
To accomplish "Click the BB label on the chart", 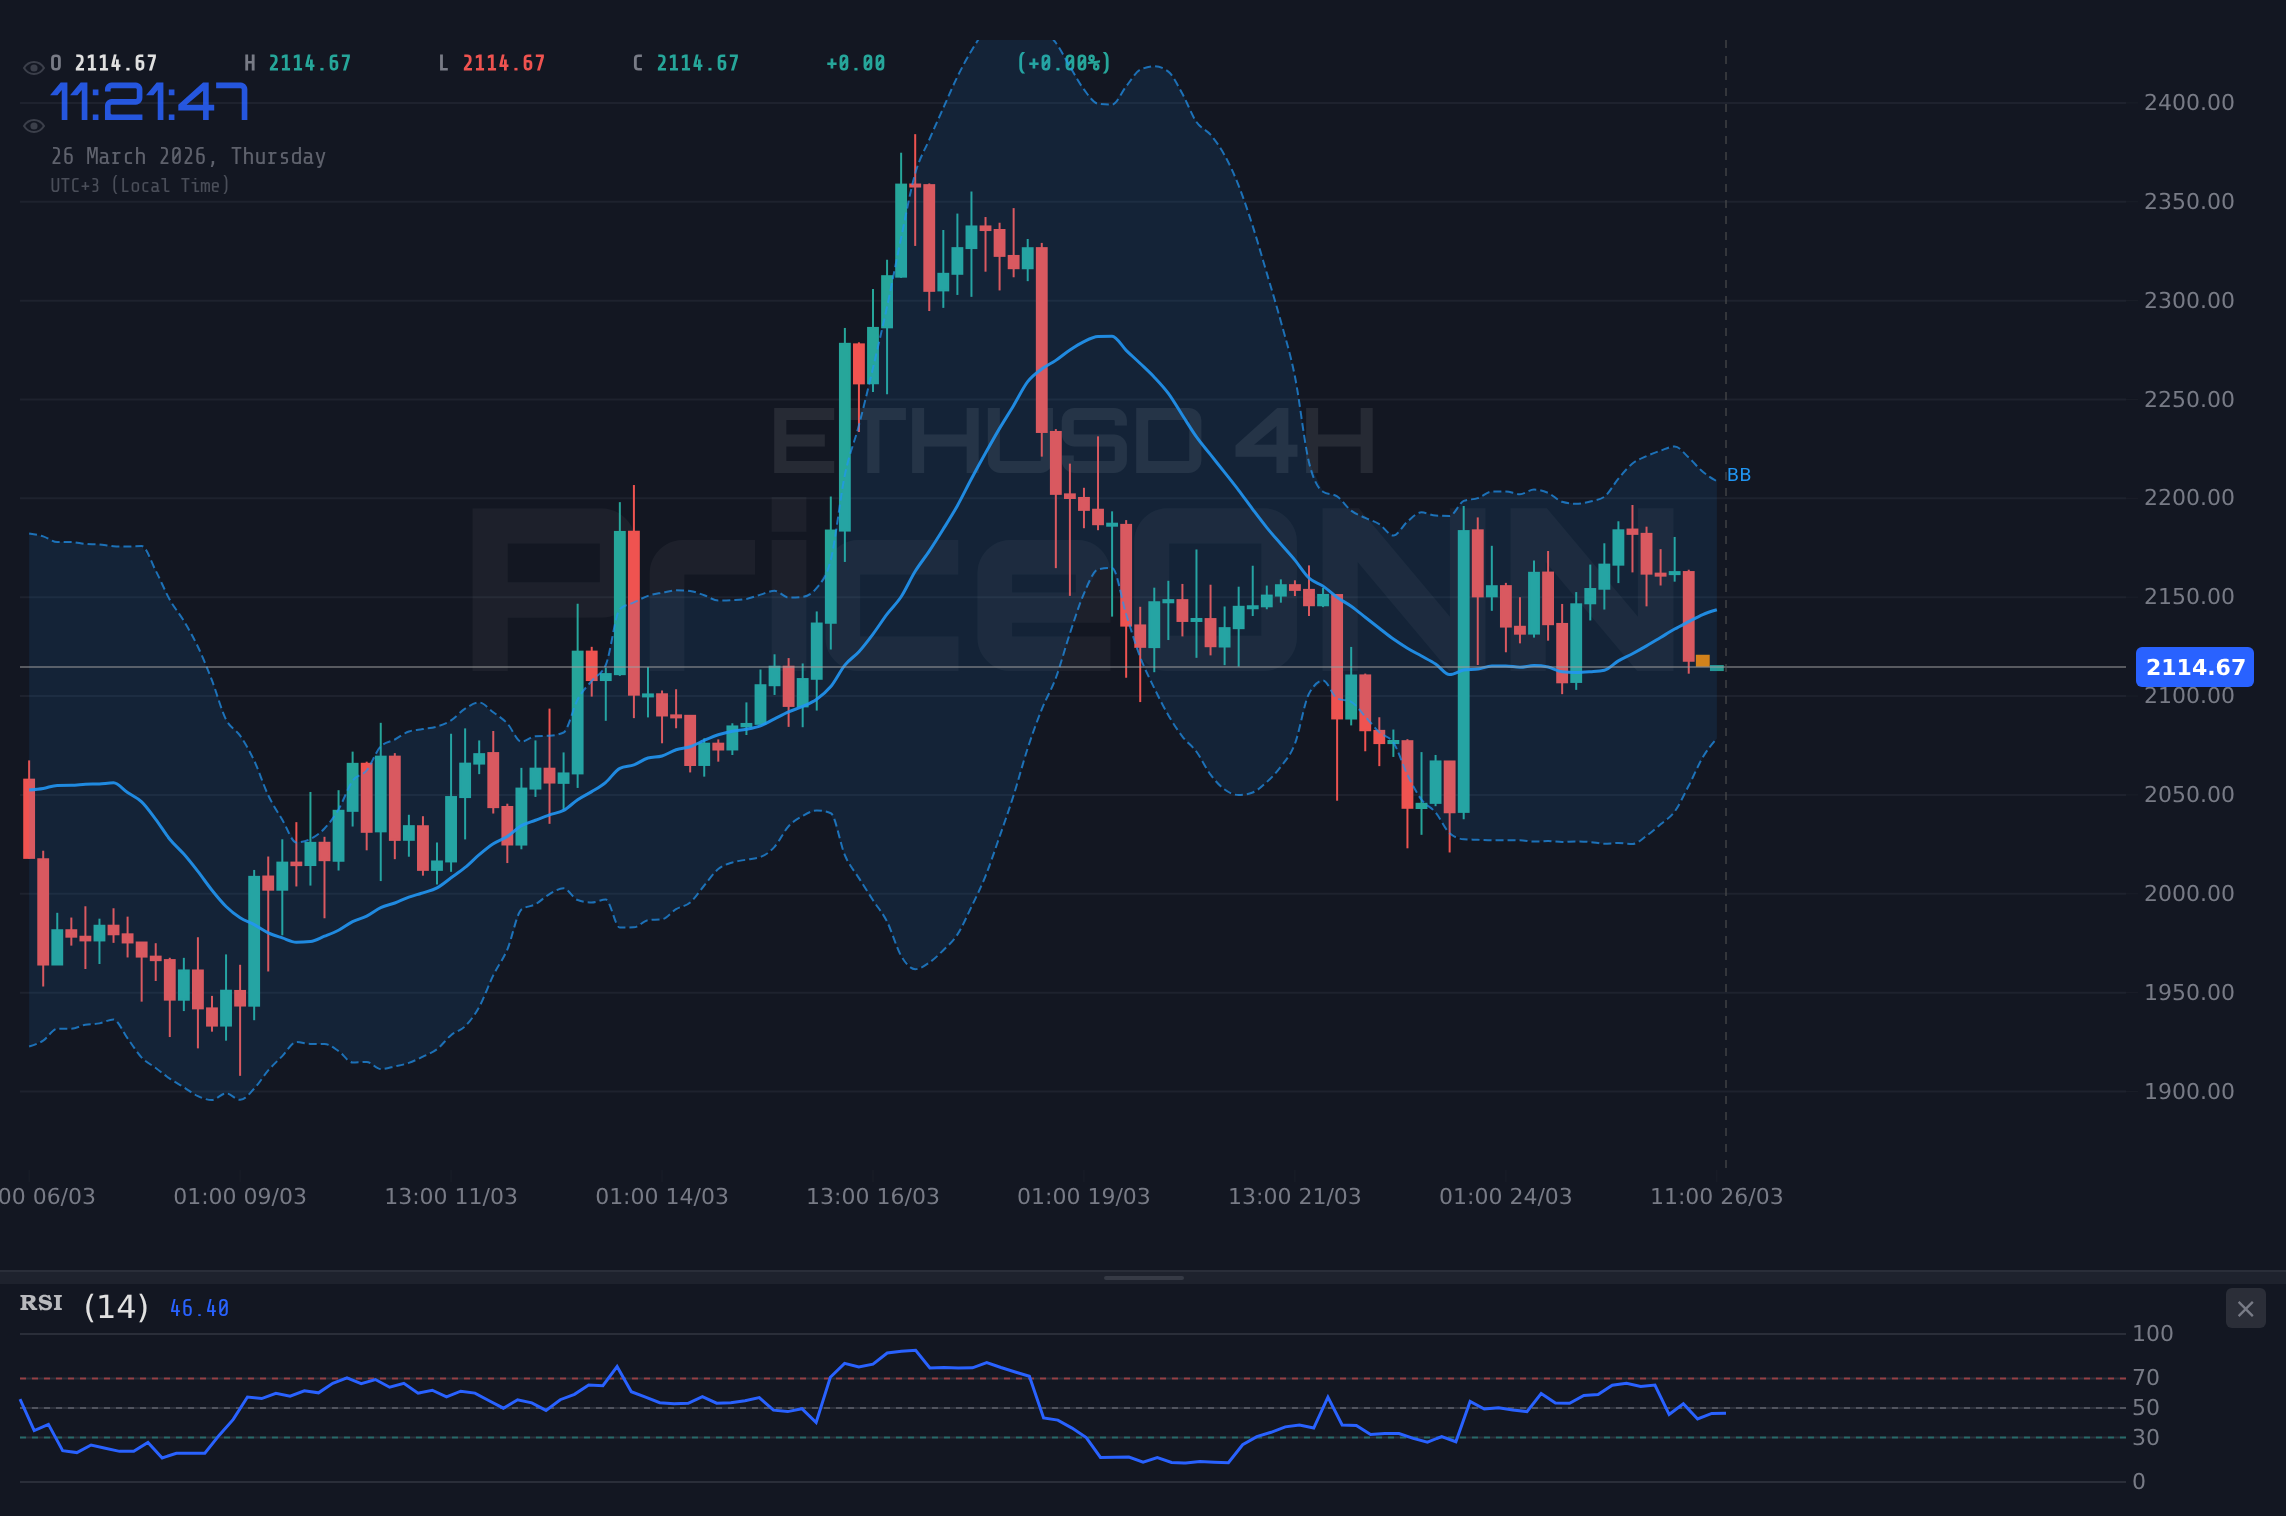I will [1739, 475].
